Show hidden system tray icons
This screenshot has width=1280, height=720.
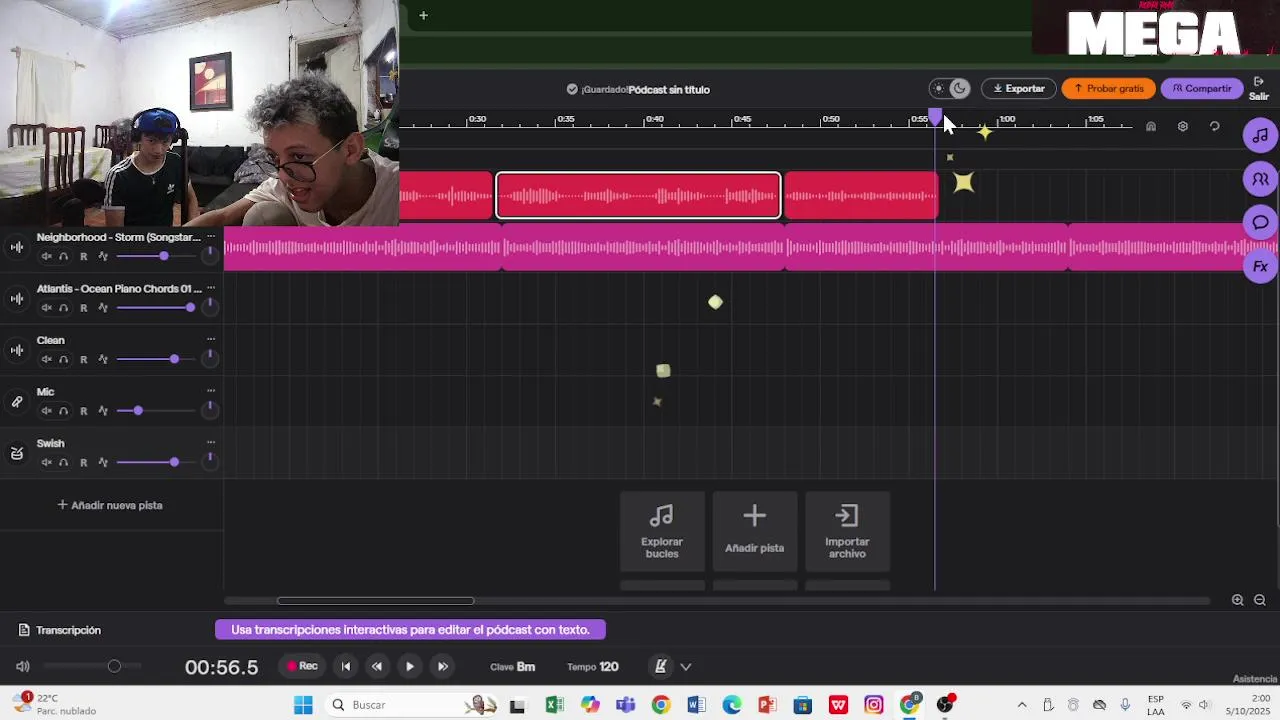click(x=1022, y=705)
